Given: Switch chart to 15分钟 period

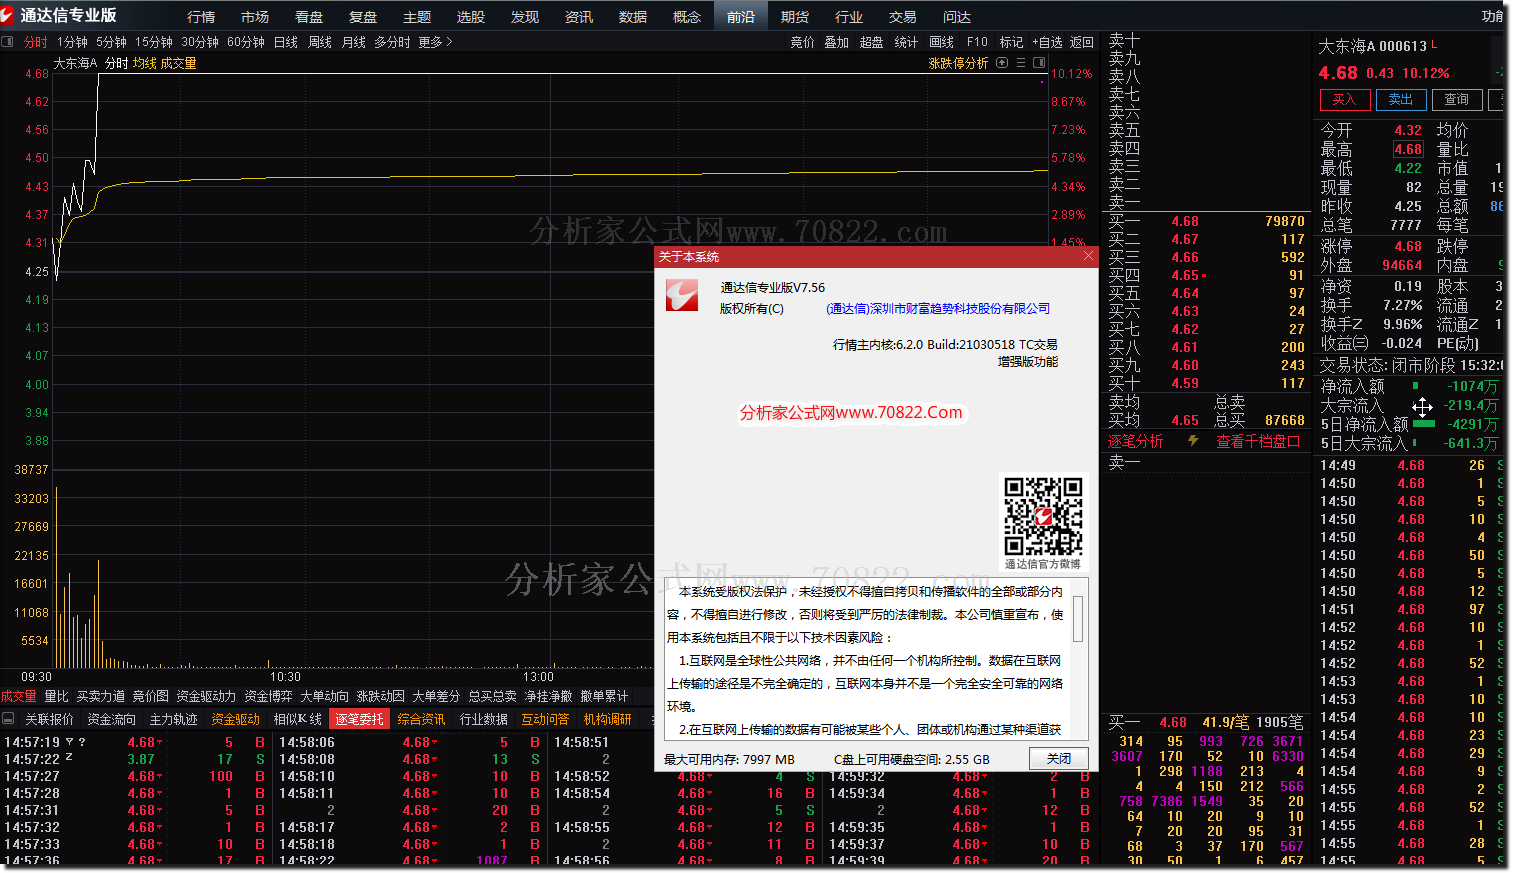Looking at the screenshot, I should (154, 42).
